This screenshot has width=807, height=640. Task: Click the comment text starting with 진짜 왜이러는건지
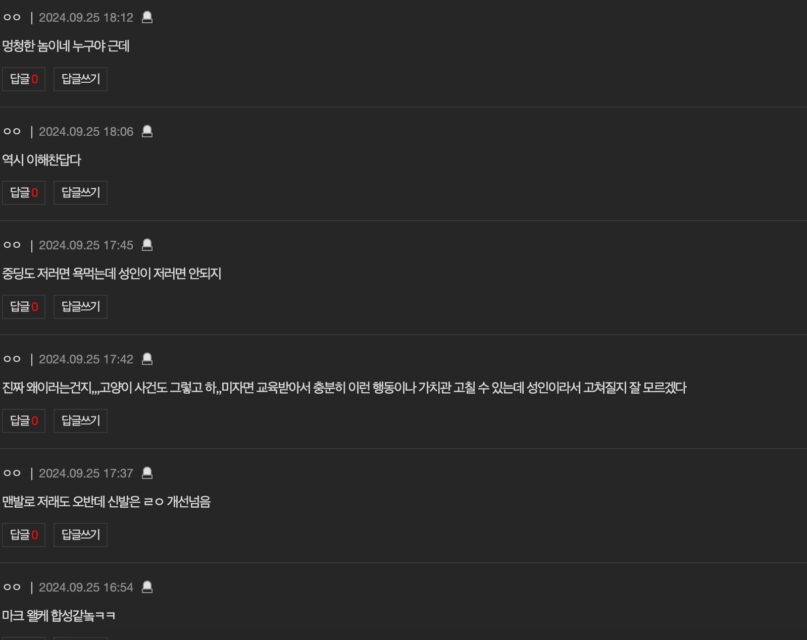coord(344,388)
